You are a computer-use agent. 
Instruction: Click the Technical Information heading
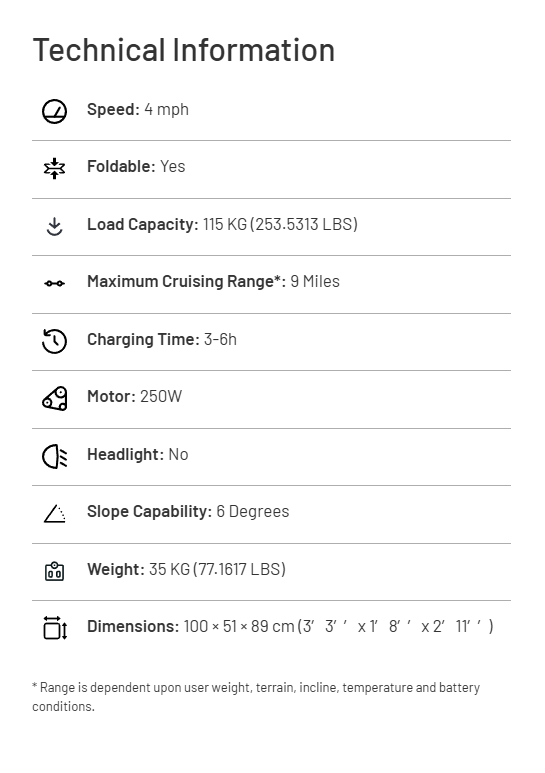tap(184, 50)
